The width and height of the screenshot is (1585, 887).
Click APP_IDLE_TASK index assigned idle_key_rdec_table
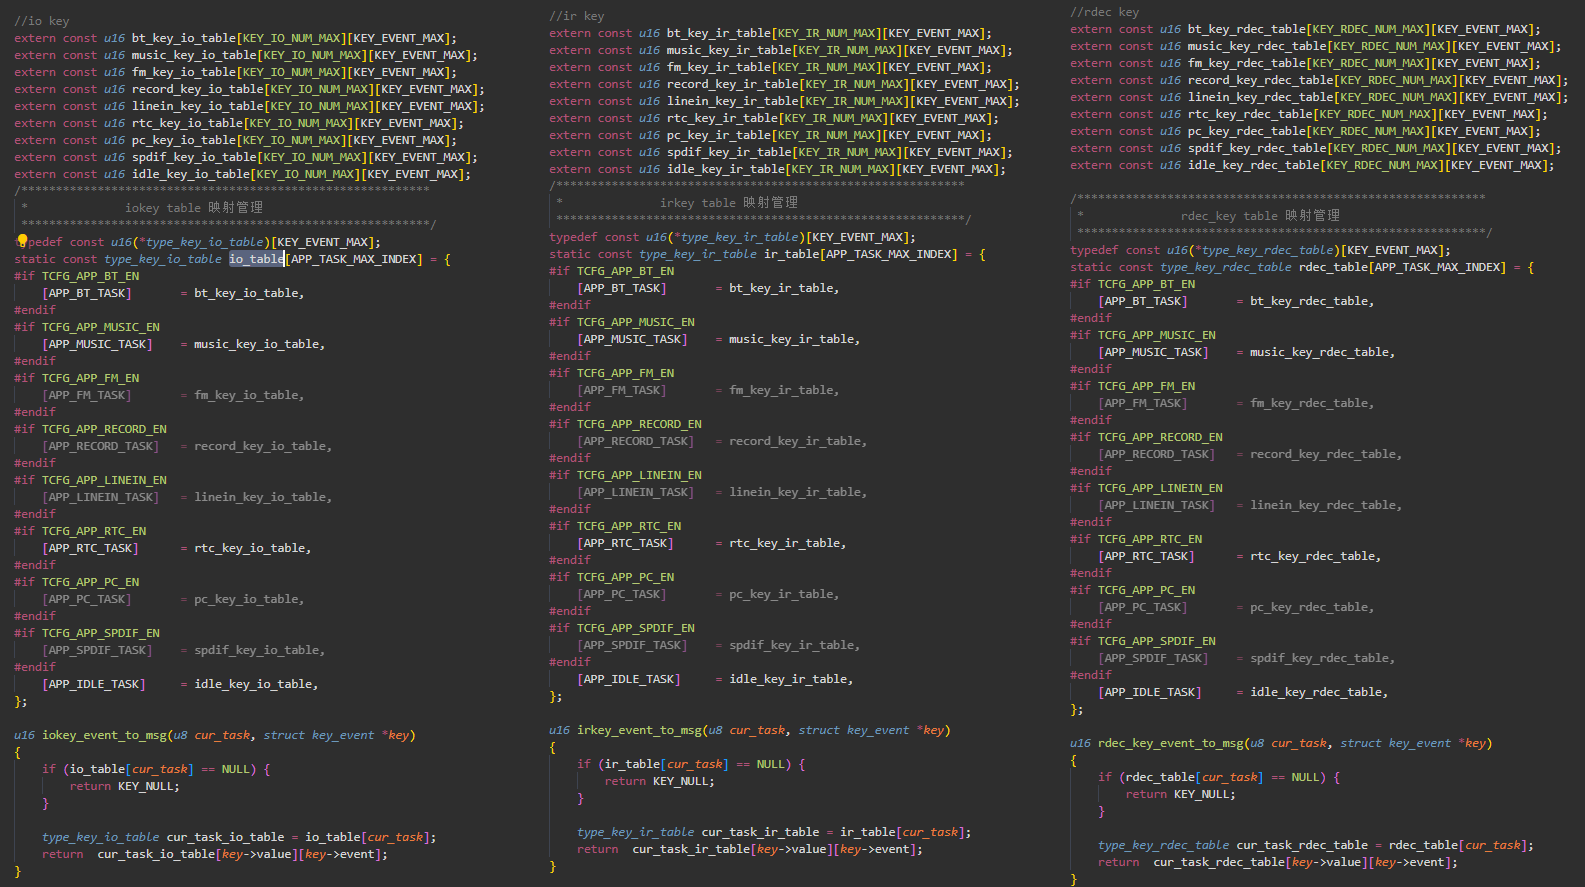pyautogui.click(x=1150, y=692)
